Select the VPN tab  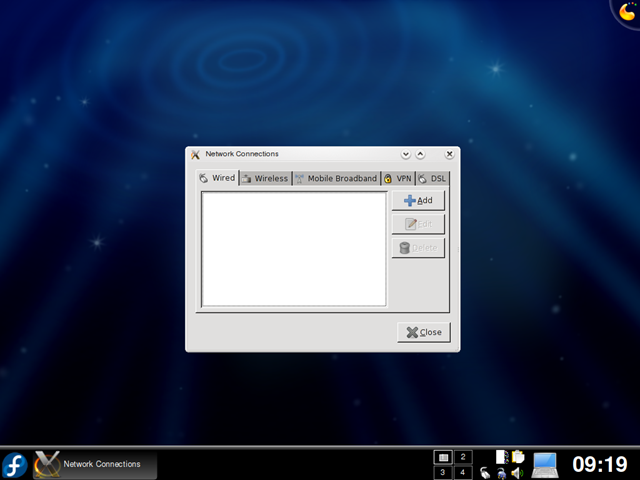398,178
